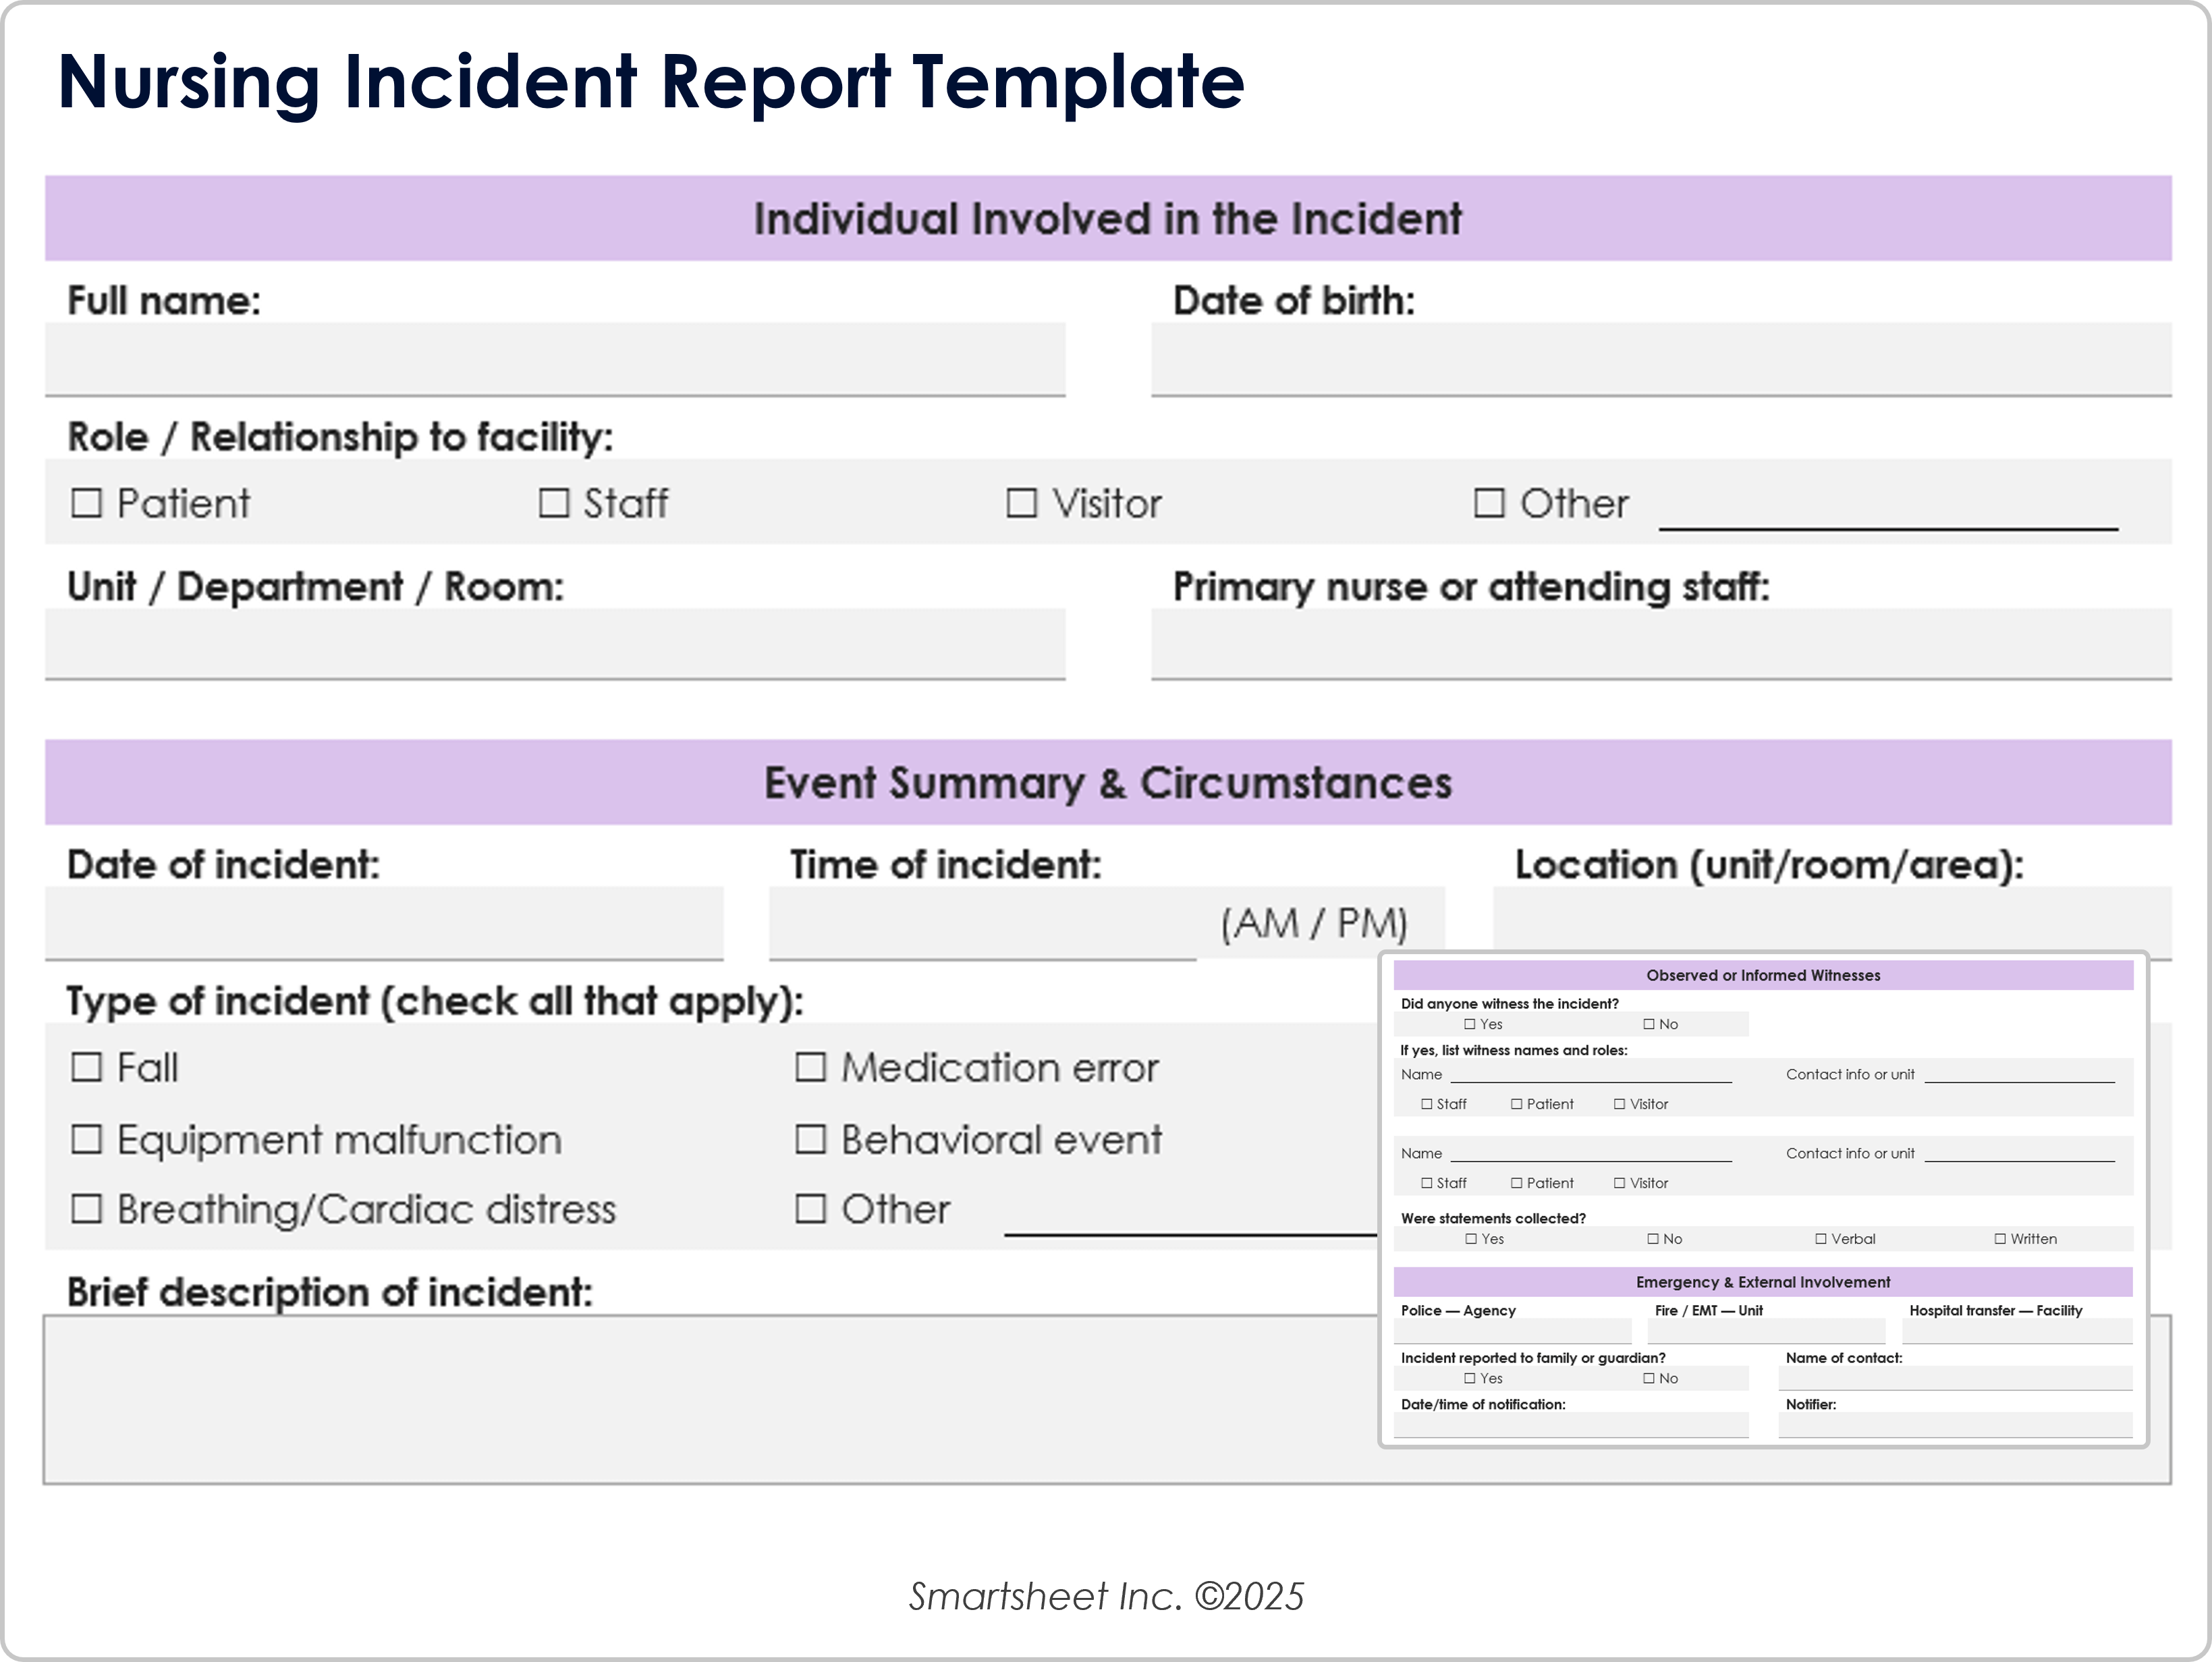Click the Primary nurse or attending staff field
The width and height of the screenshot is (2212, 1662).
click(1660, 643)
